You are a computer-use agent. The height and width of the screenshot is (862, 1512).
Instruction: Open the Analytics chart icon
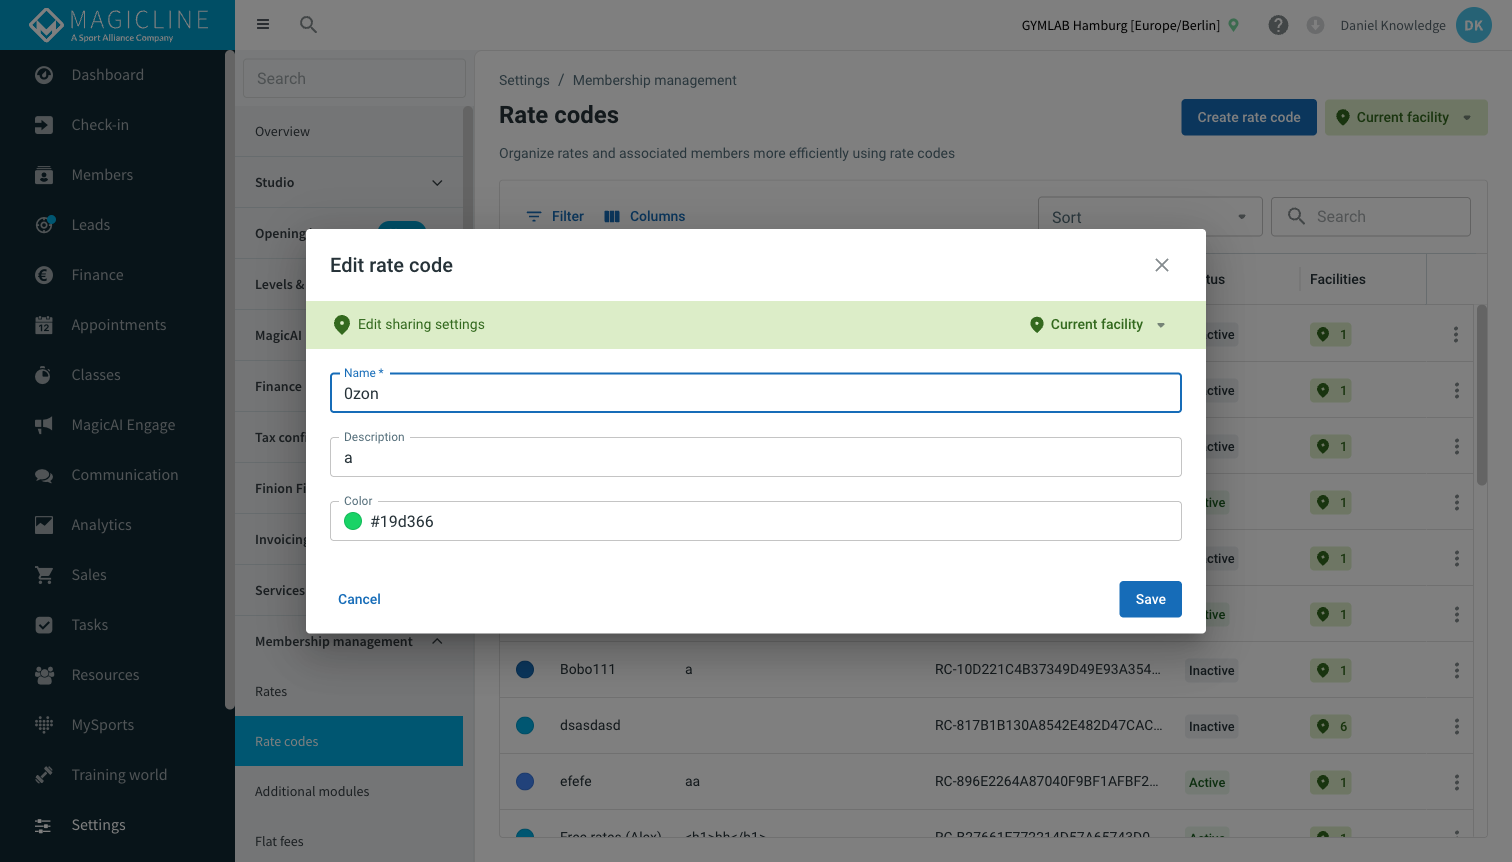pyautogui.click(x=44, y=525)
